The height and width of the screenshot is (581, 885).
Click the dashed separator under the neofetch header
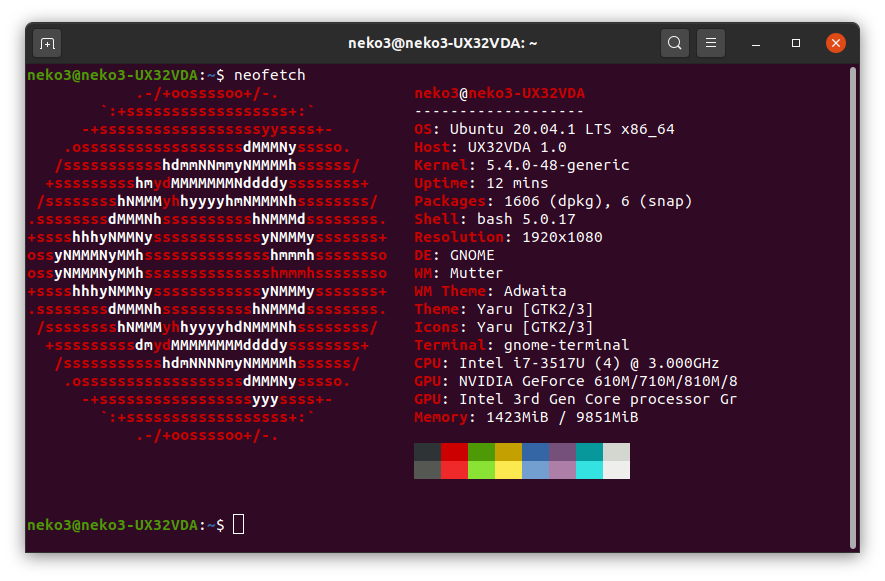coord(500,112)
